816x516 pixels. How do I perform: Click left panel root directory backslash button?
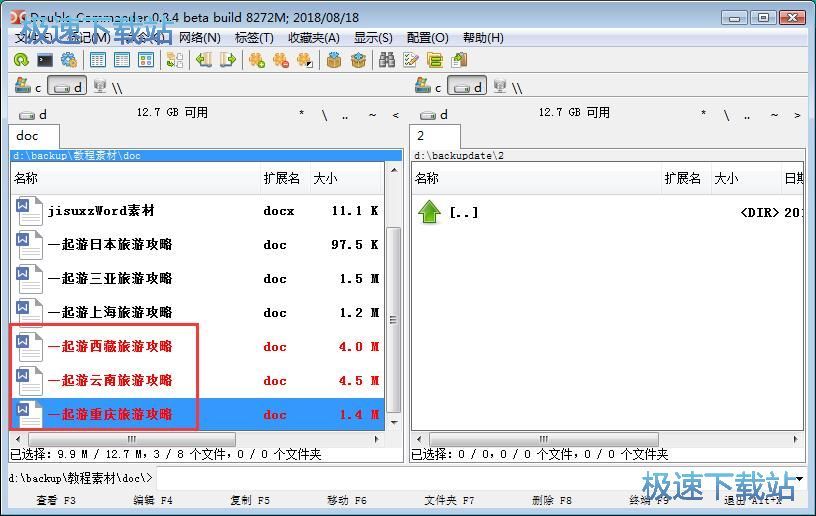pos(324,115)
